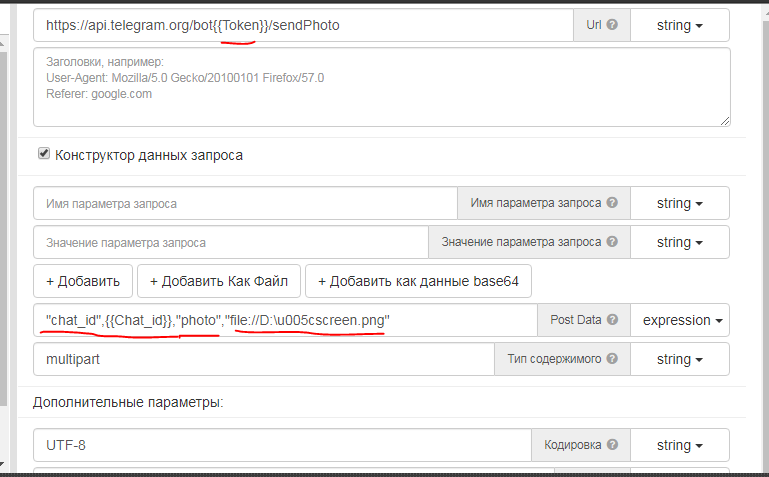Open the expression dropdown for Post Data
The width and height of the screenshot is (769, 477).
coord(680,320)
